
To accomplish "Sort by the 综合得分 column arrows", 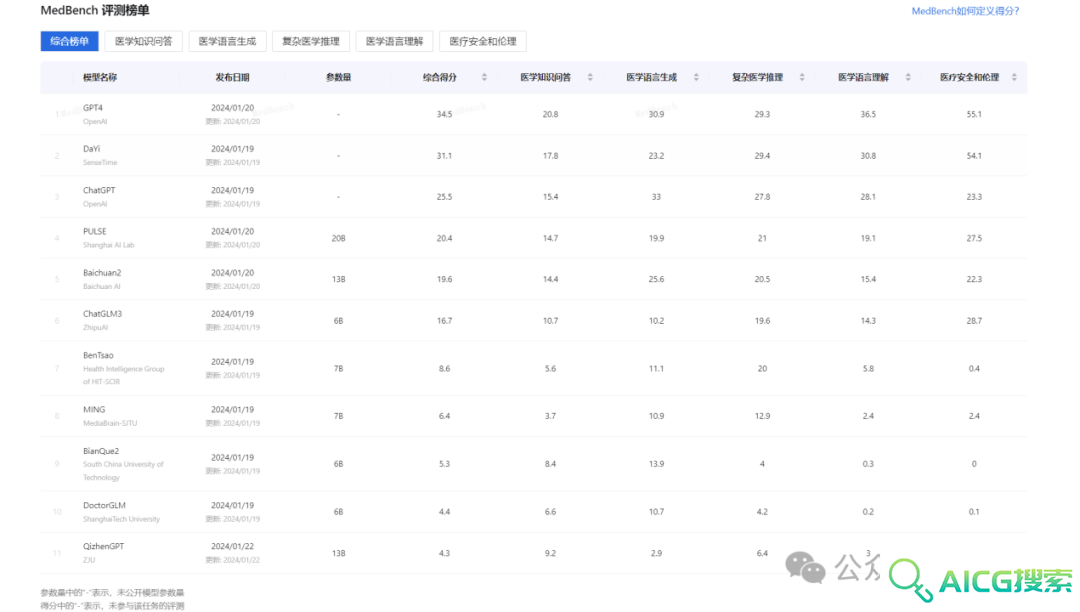I will [x=484, y=77].
